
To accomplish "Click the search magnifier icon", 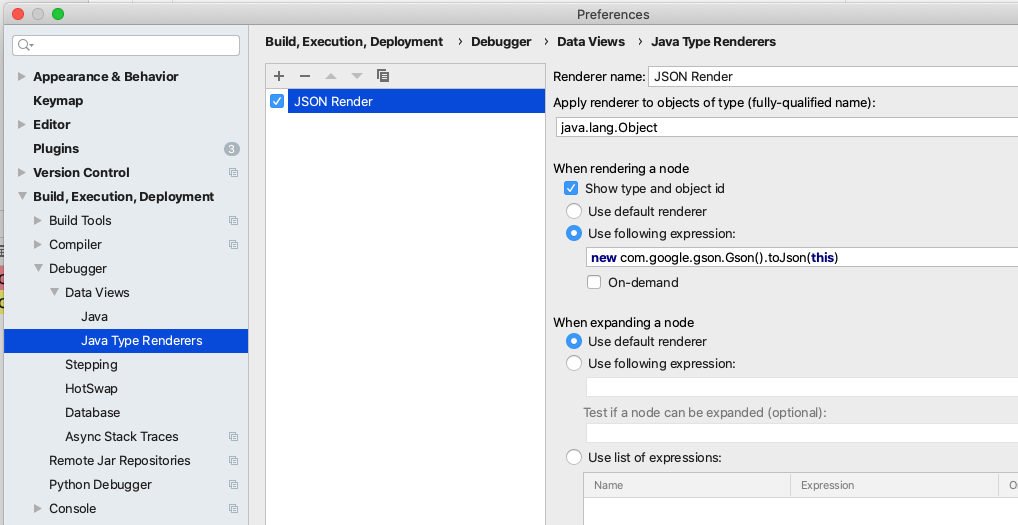I will click(25, 45).
